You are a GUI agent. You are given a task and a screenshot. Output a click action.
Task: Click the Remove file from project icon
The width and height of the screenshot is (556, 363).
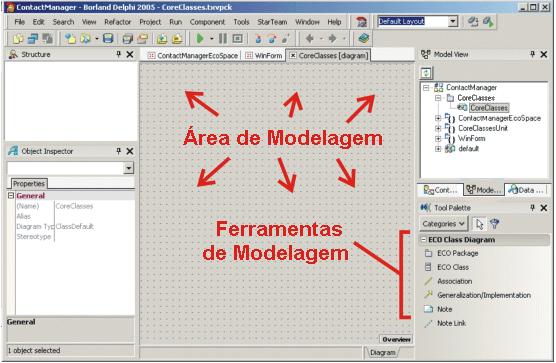[x=177, y=38]
